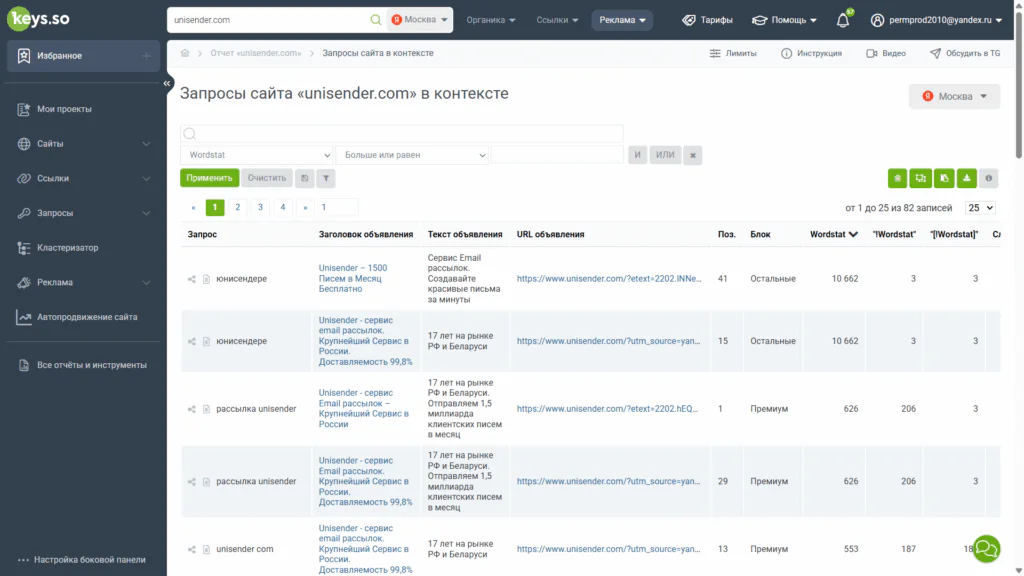Open Обсудить в TG
This screenshot has width=1024, height=576.
(965, 54)
